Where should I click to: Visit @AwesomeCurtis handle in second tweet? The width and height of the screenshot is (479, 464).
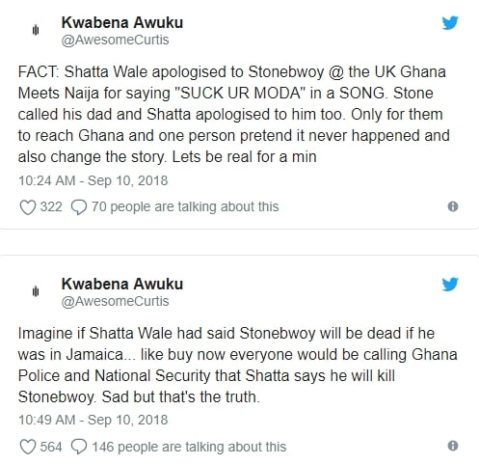click(x=115, y=301)
